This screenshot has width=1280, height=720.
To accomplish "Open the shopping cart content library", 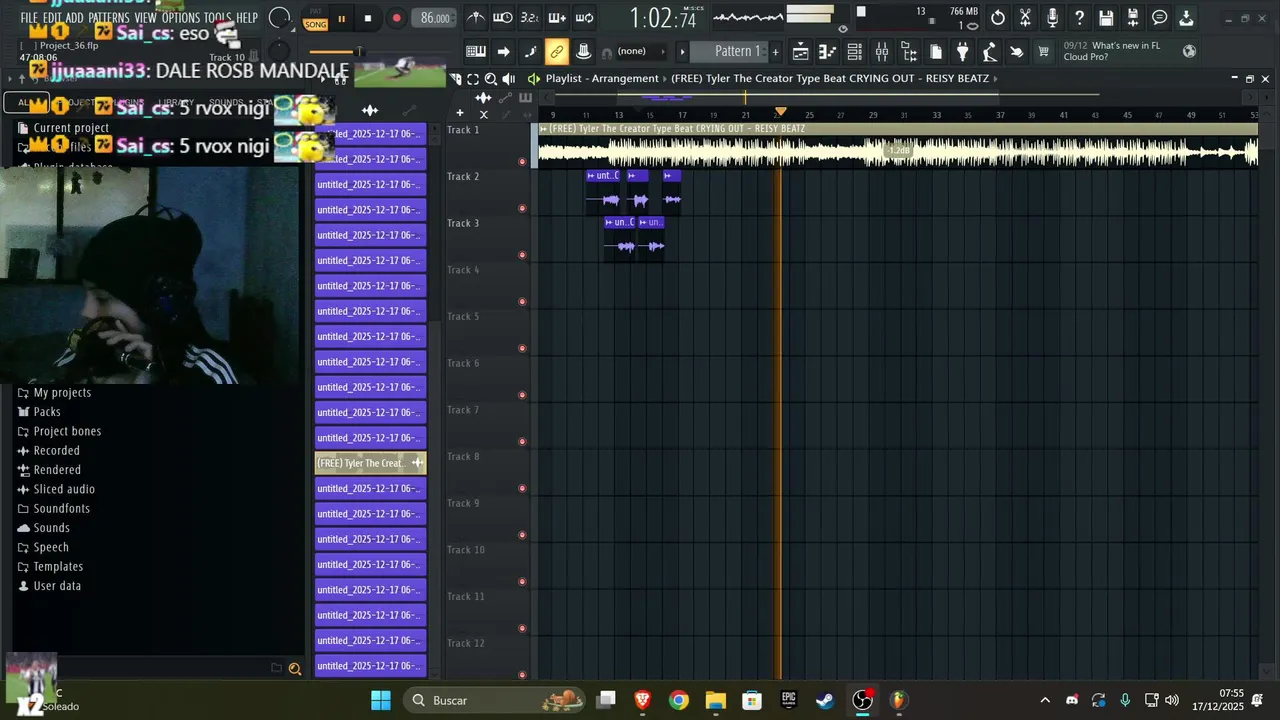I will 1044,51.
